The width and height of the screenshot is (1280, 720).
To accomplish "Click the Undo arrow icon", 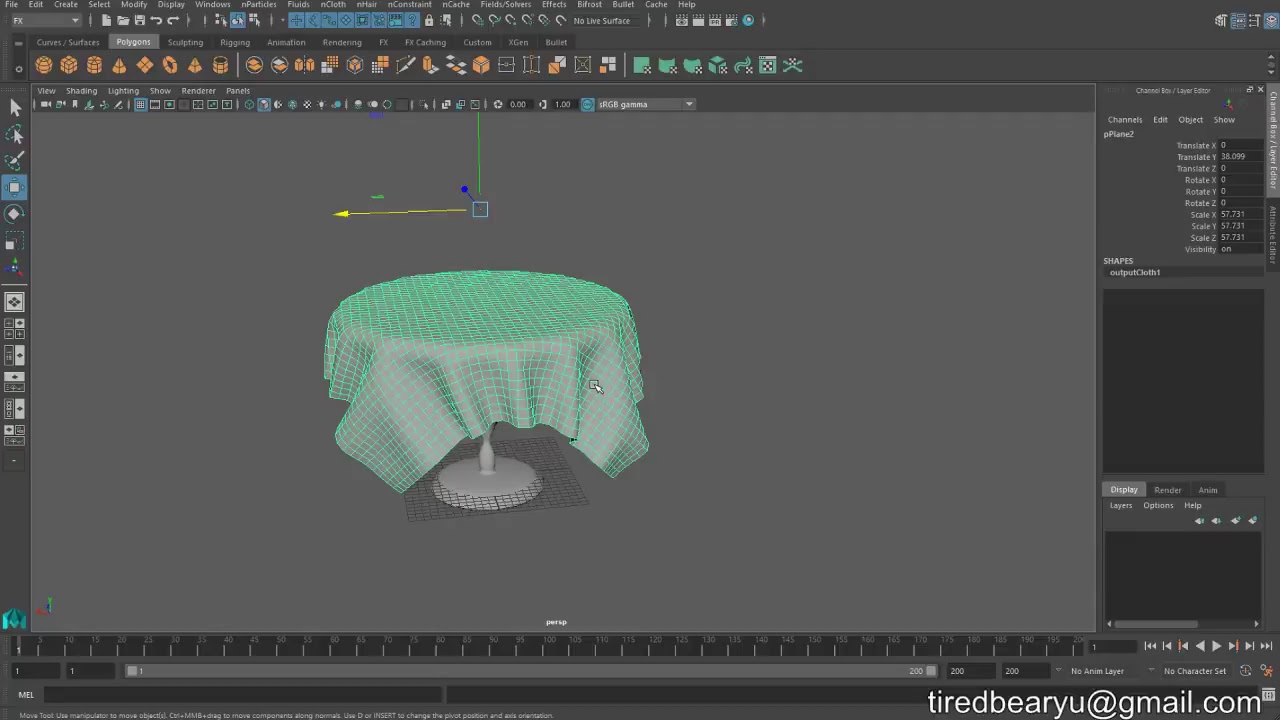I will pos(156,20).
